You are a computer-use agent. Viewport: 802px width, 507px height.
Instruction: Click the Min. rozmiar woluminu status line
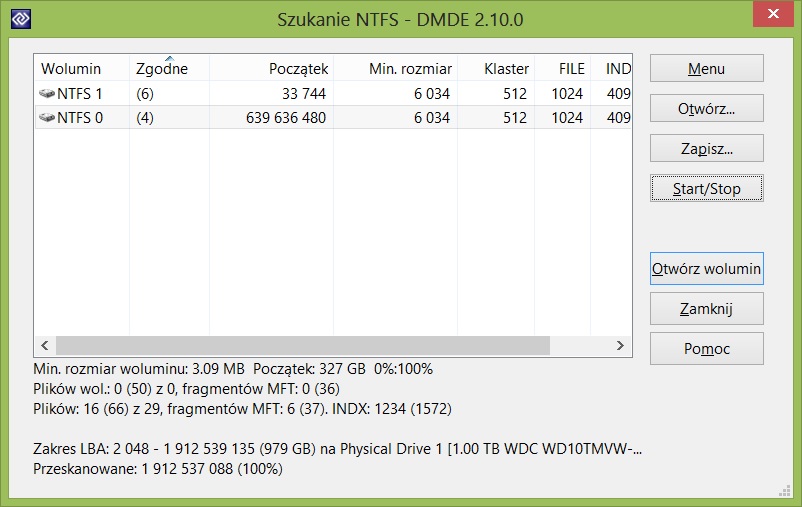233,369
